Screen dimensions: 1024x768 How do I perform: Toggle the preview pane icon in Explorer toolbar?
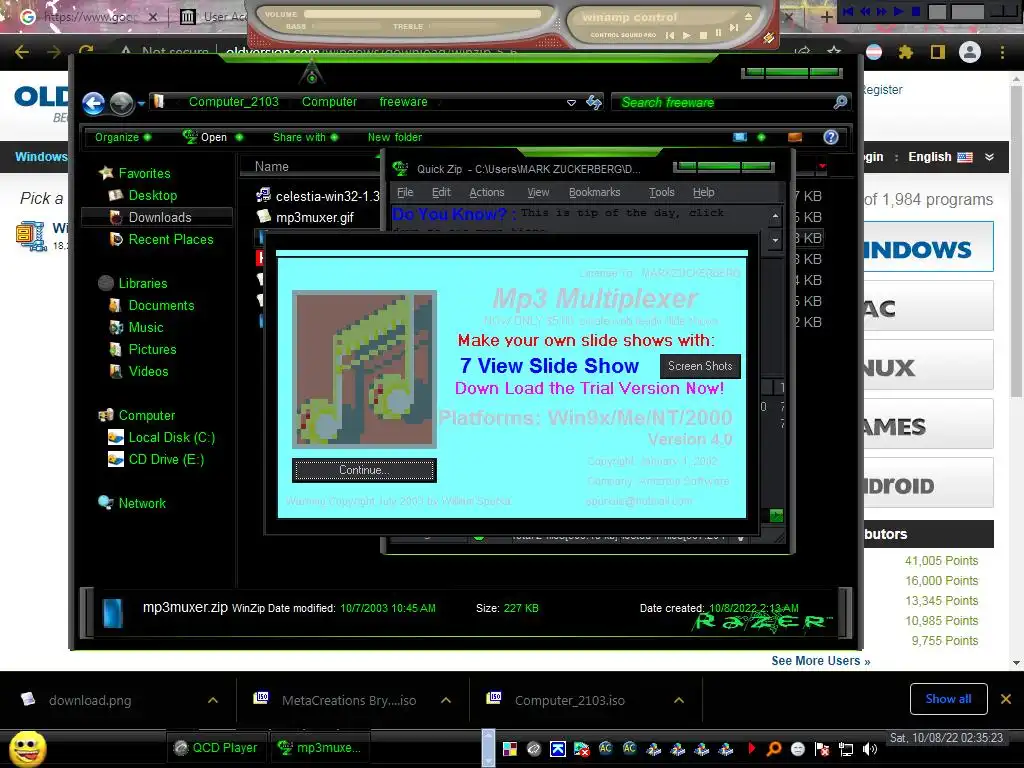(x=795, y=137)
